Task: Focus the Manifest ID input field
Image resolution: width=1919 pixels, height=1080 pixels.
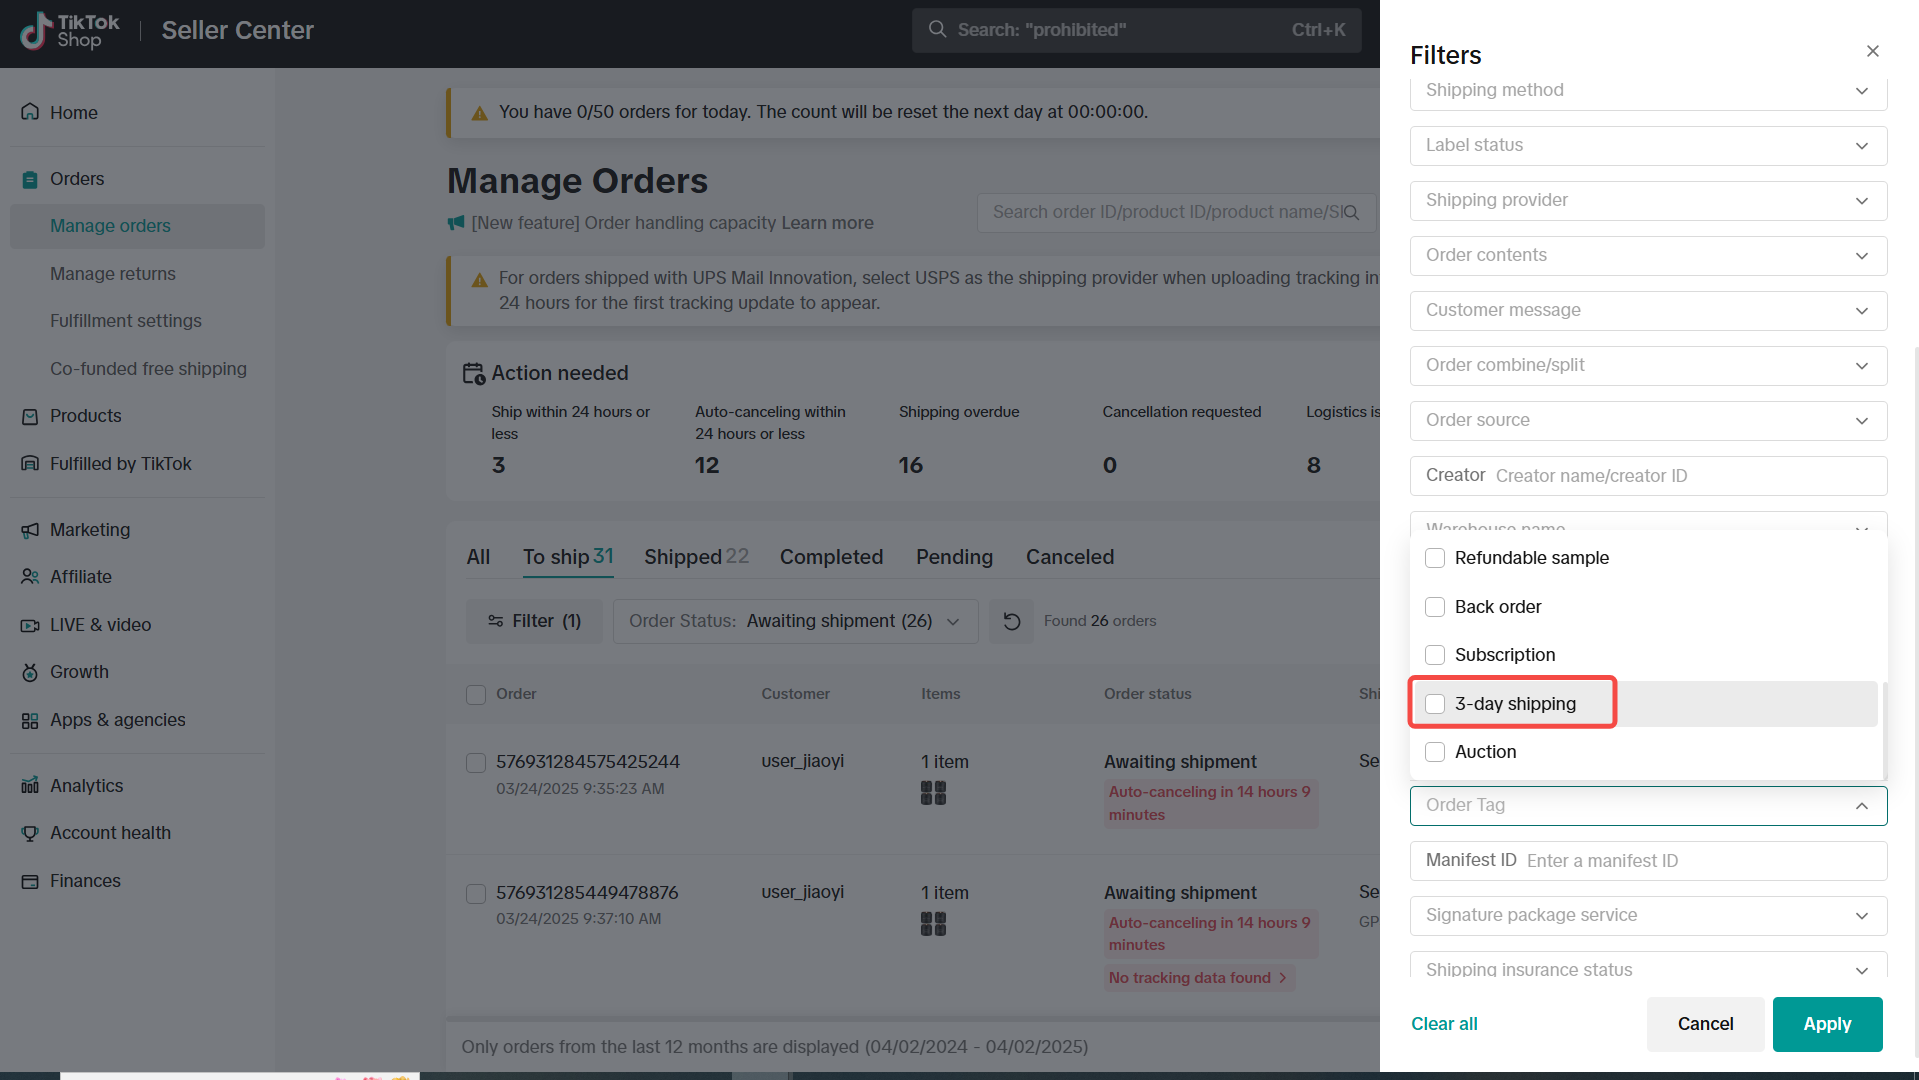Action: [1700, 861]
